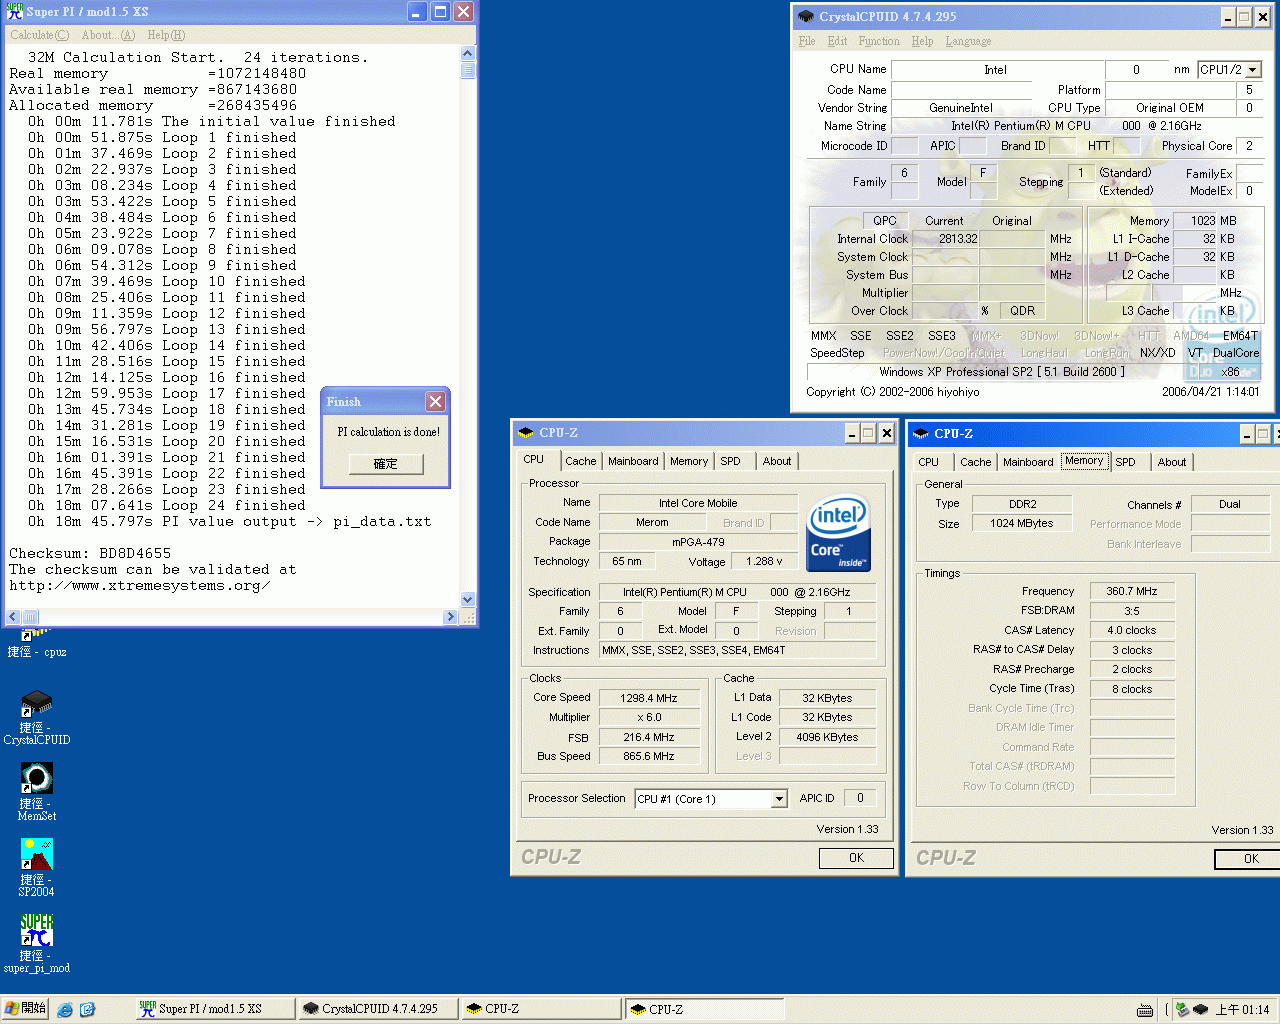1280x1024 pixels.
Task: Activate the first CPU-Z taskbar button
Action: click(x=542, y=1009)
